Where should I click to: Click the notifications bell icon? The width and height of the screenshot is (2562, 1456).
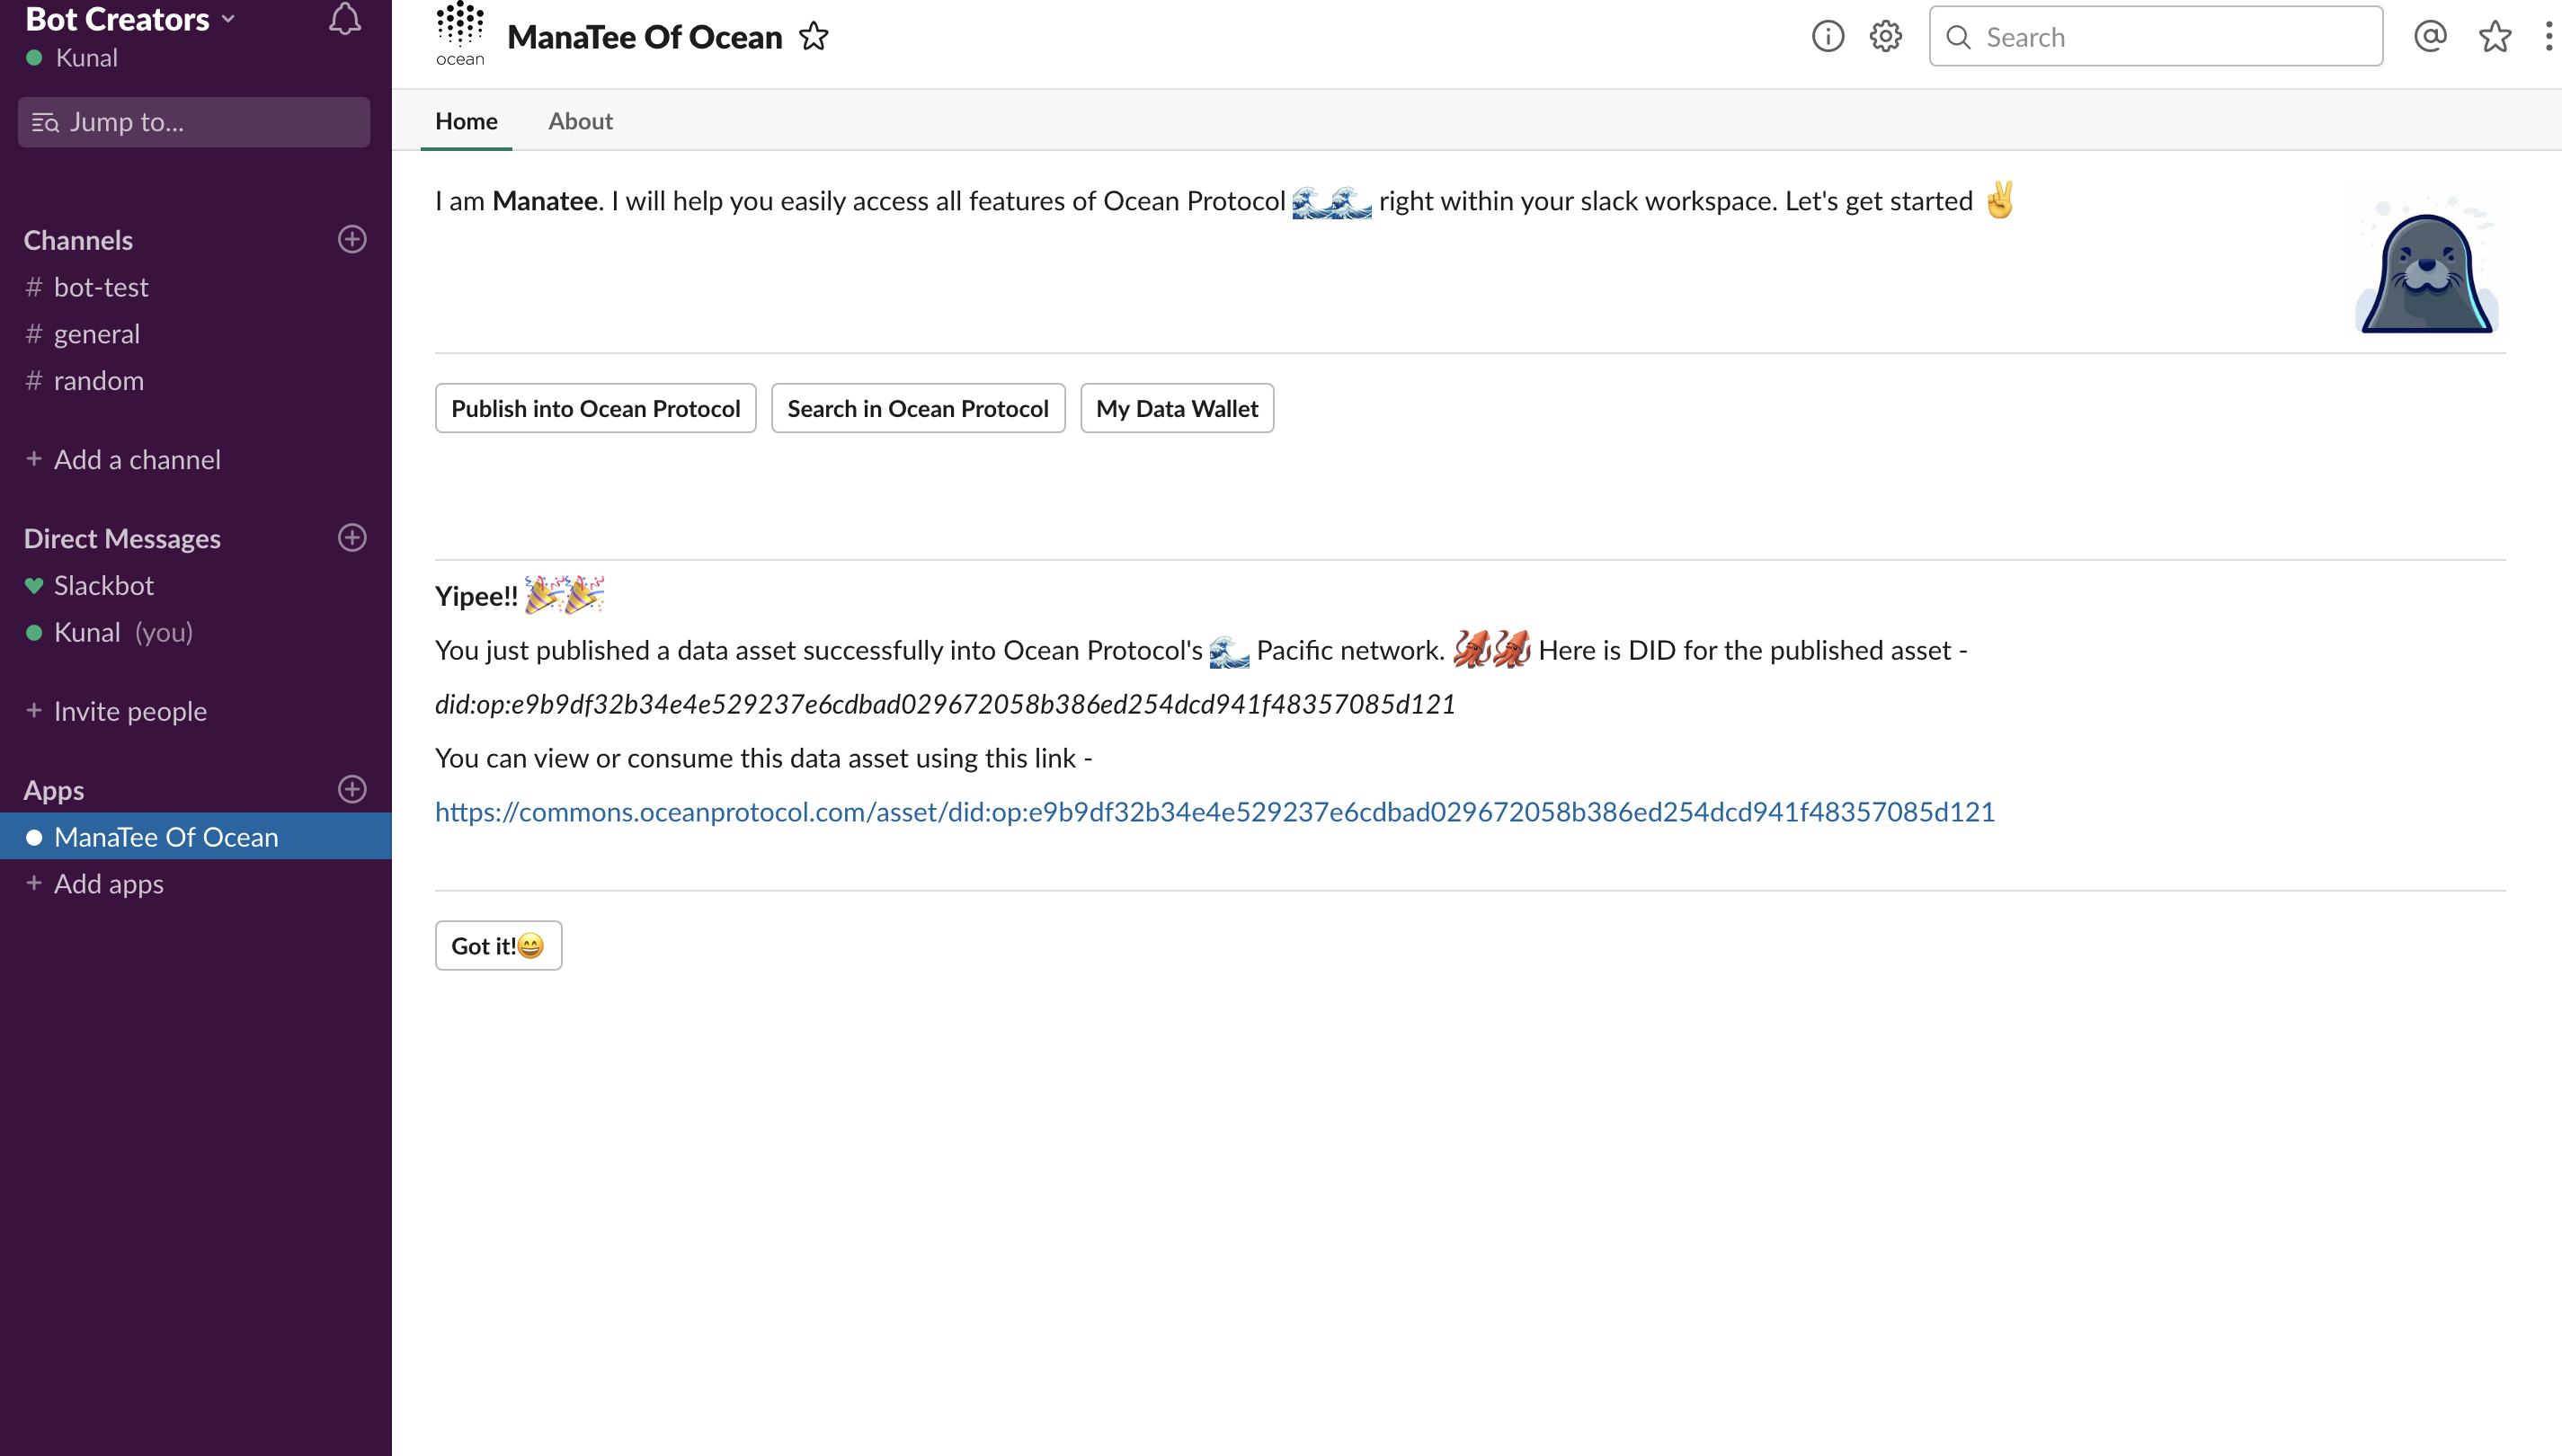click(x=344, y=19)
